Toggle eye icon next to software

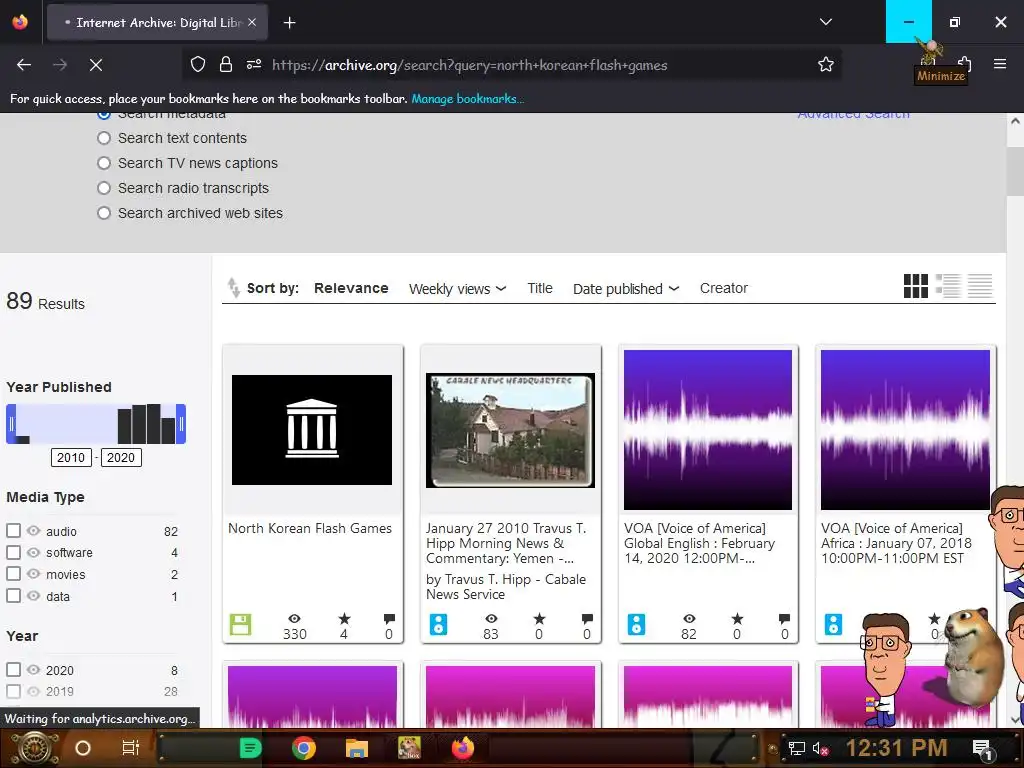pyautogui.click(x=33, y=552)
